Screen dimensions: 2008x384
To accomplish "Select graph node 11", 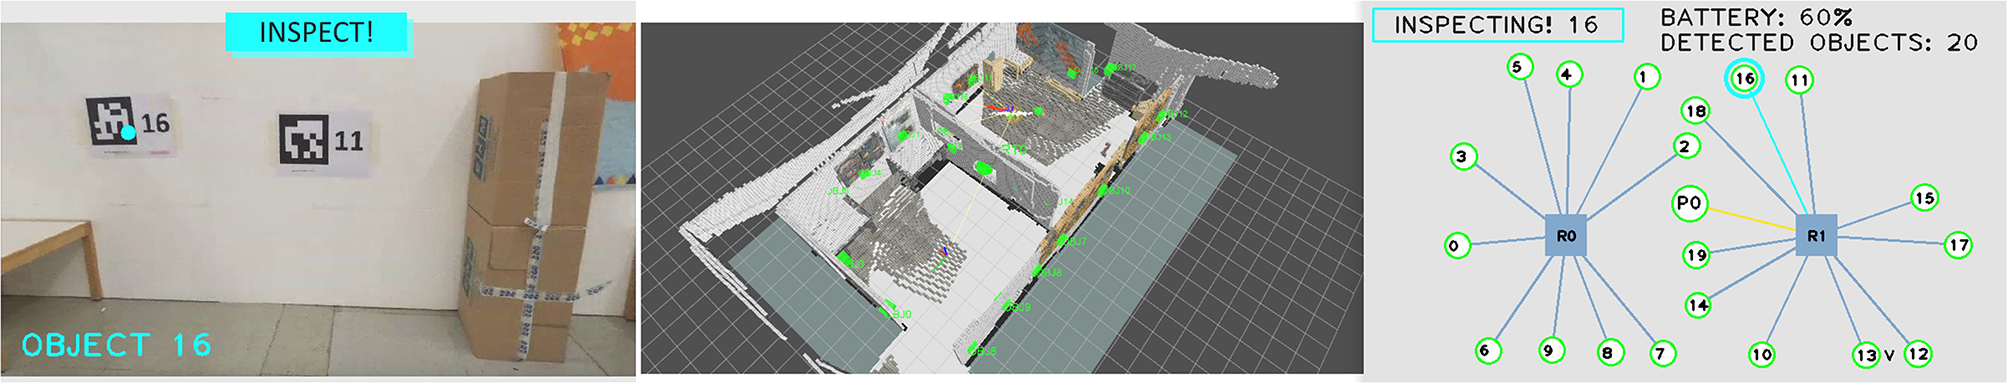I will click(x=1800, y=80).
